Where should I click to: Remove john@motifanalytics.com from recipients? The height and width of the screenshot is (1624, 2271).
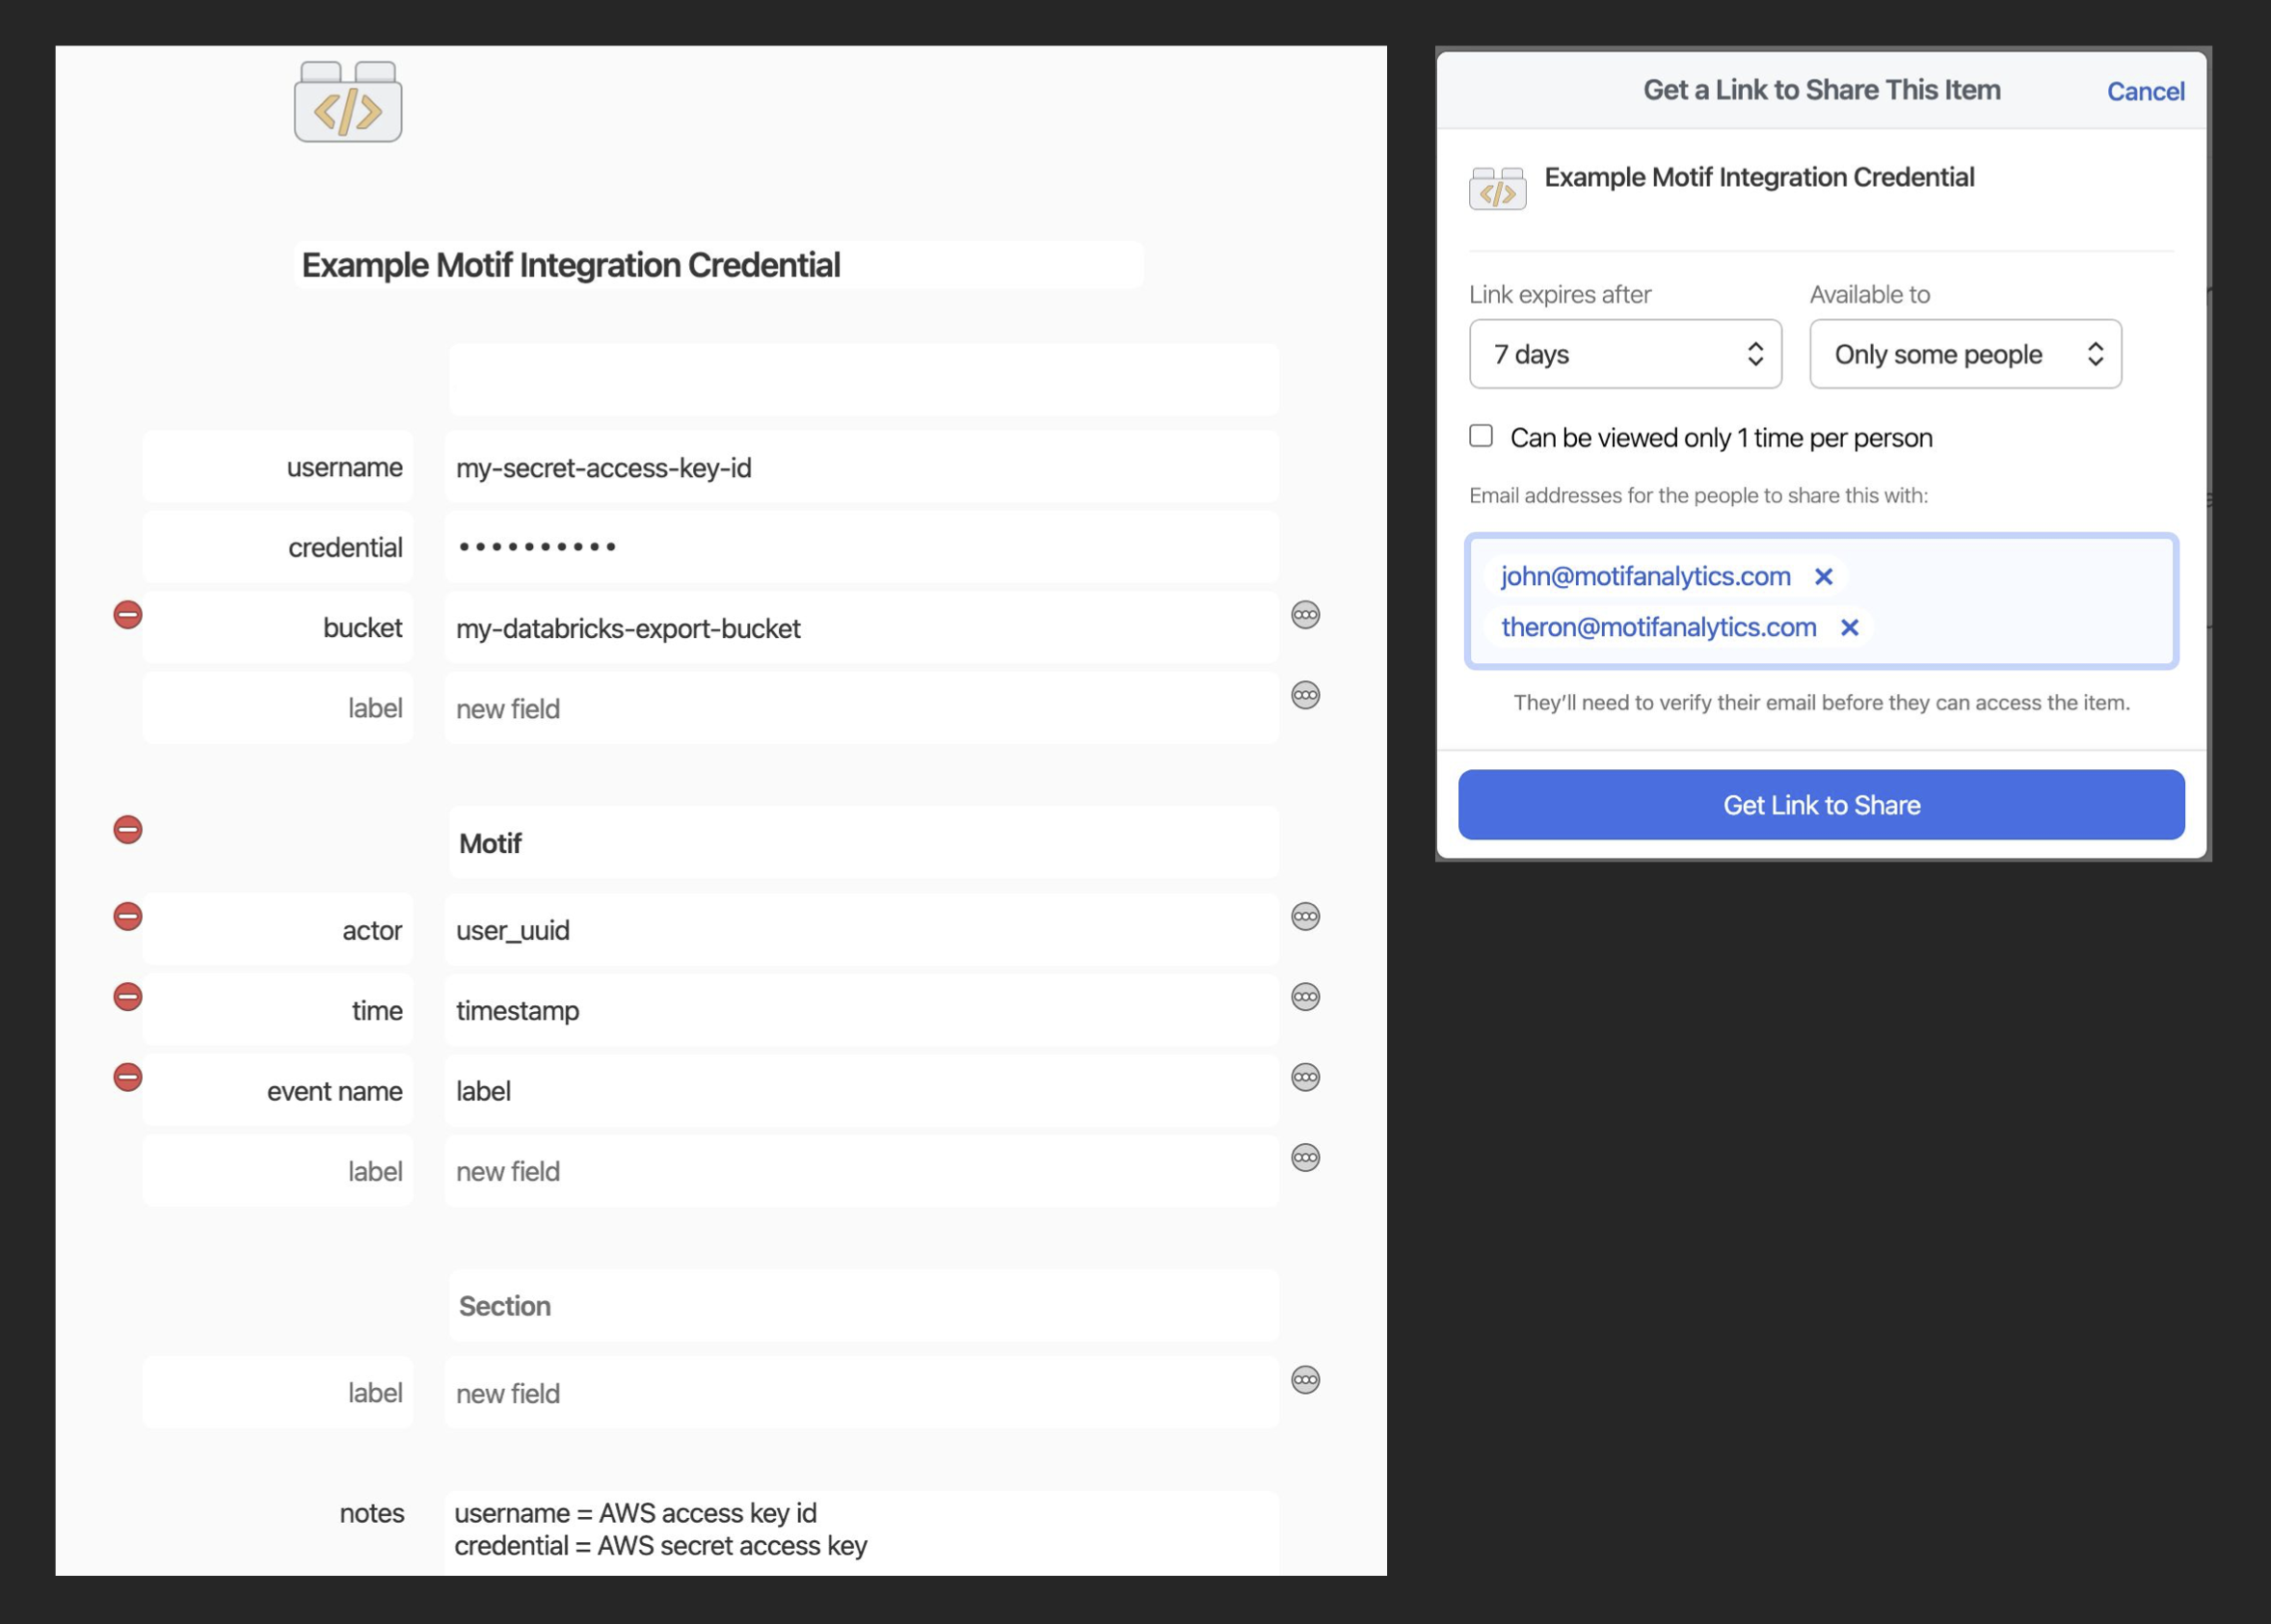point(1823,577)
